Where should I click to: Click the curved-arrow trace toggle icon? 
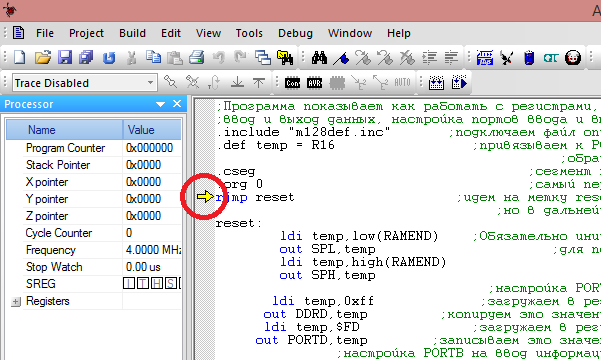[215, 82]
